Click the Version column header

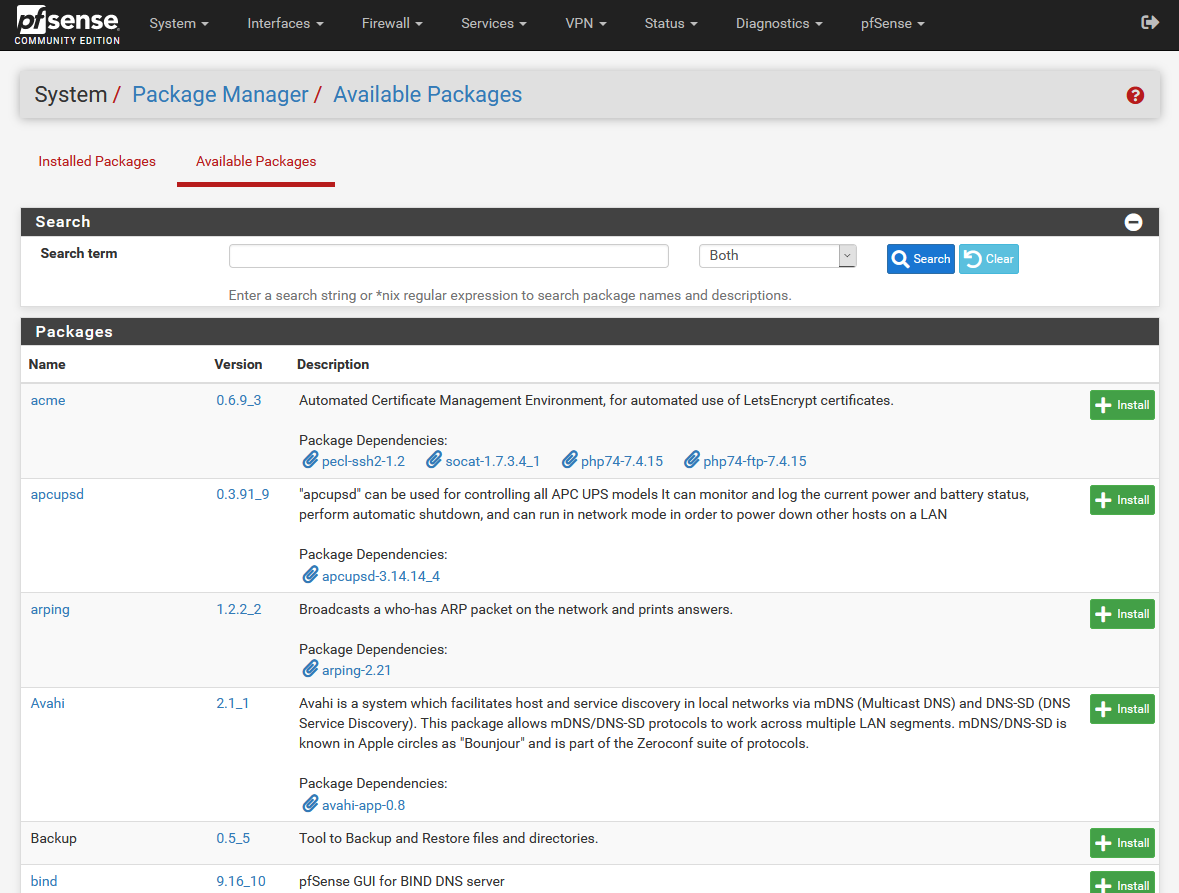click(238, 365)
